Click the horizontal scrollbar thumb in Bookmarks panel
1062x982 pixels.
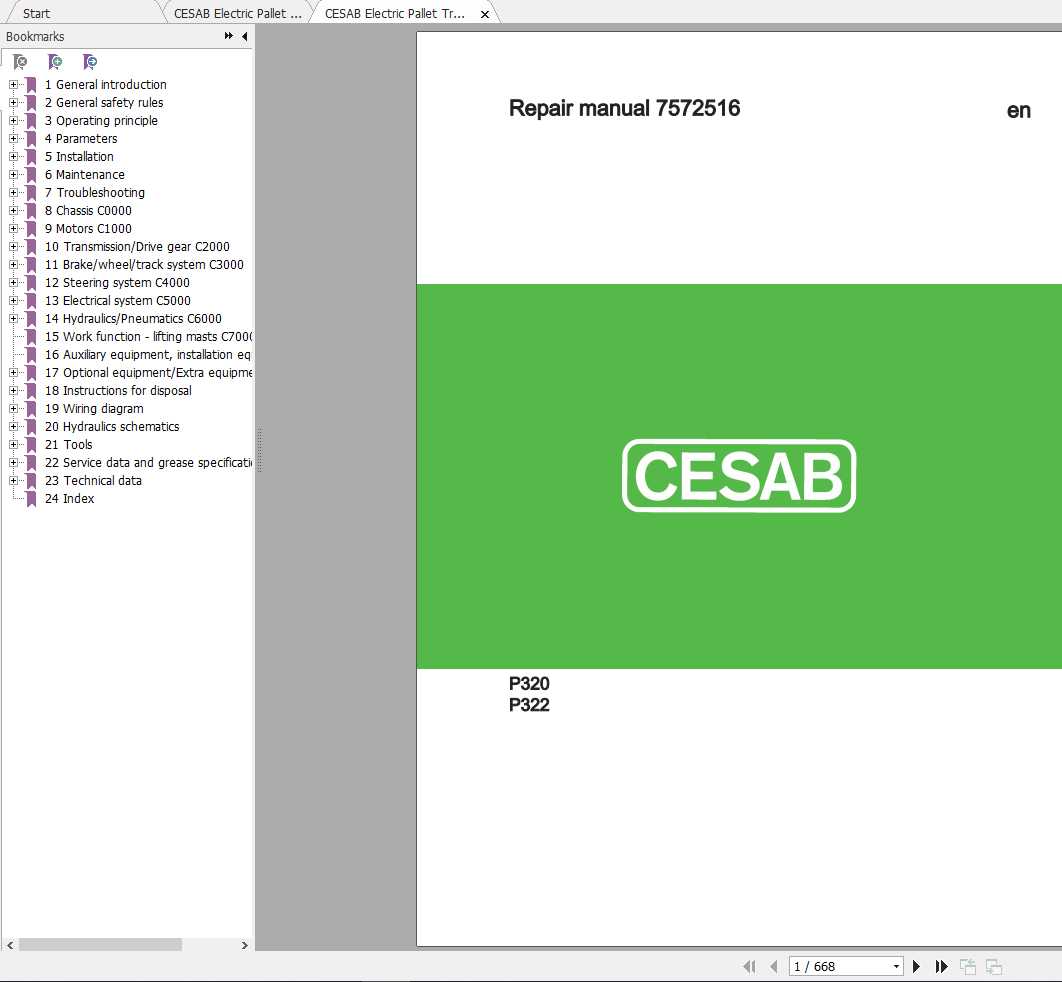point(100,945)
